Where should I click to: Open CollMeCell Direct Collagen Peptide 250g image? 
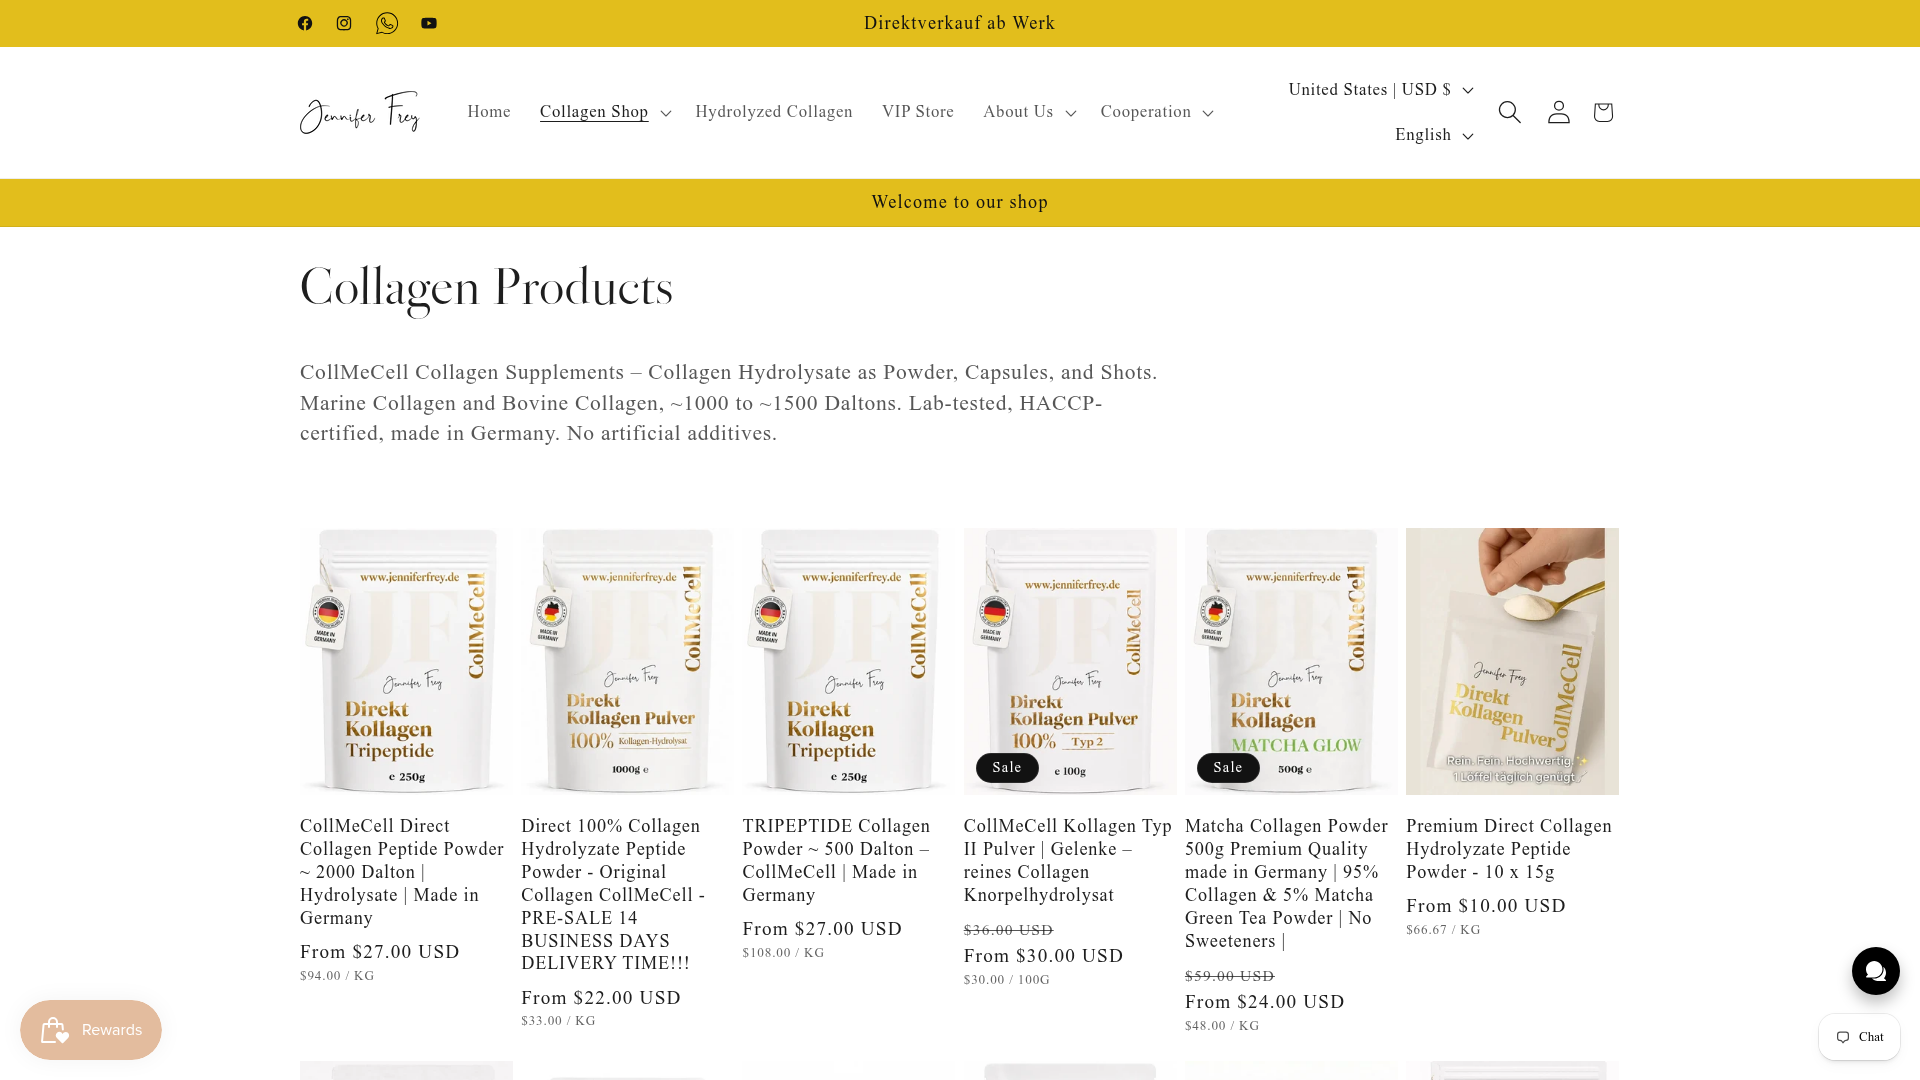coord(406,661)
